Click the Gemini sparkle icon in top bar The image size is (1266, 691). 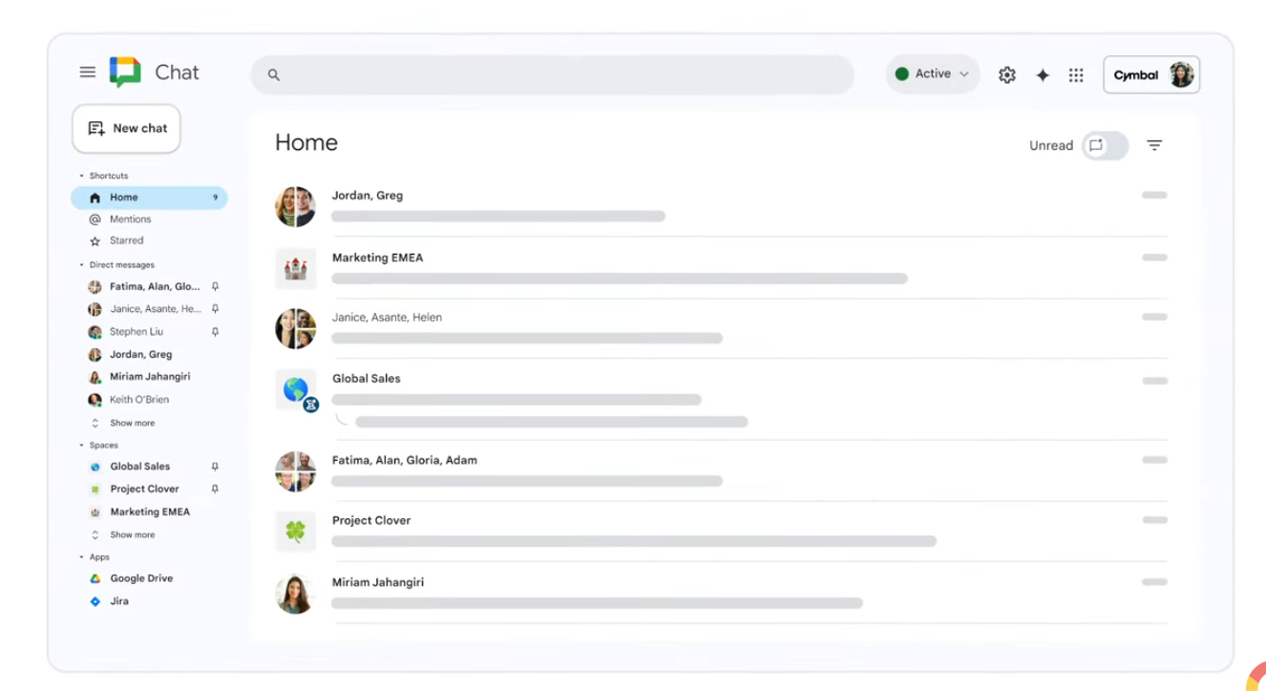click(1042, 74)
